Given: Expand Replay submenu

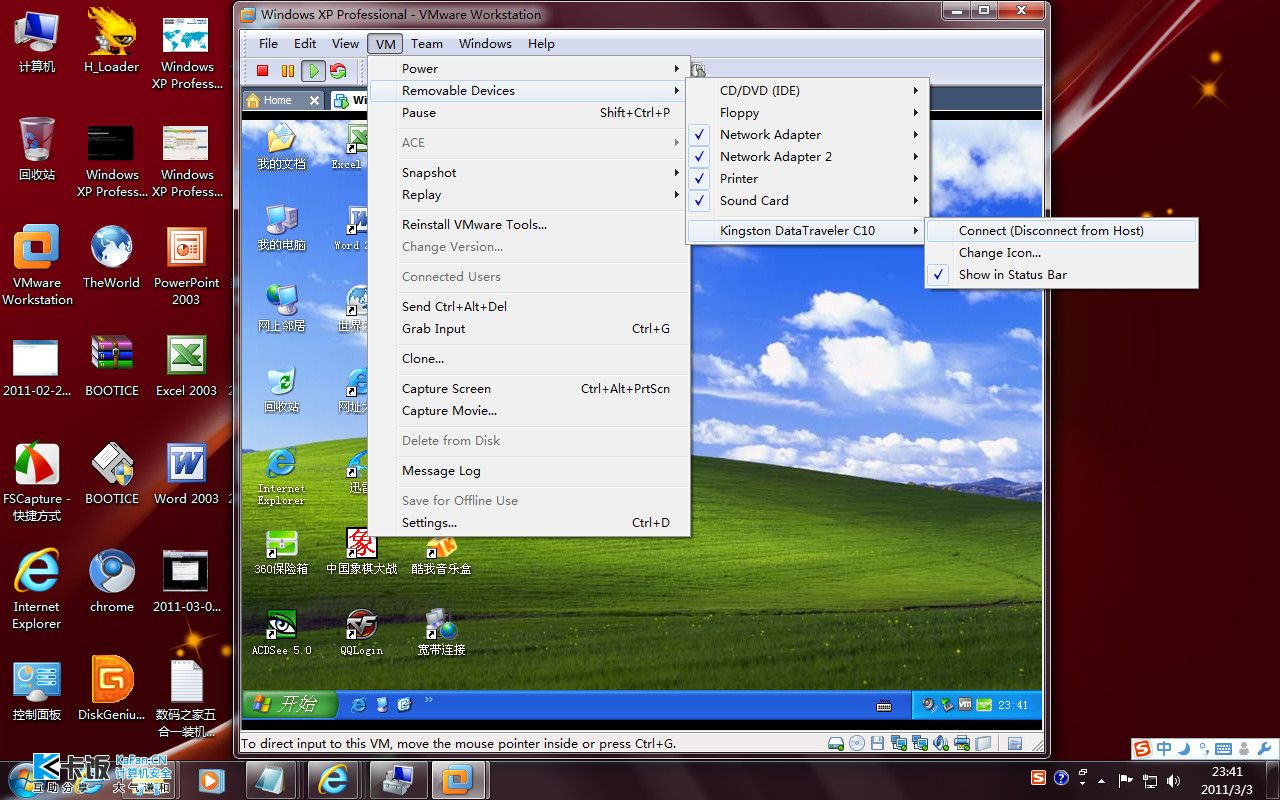Looking at the screenshot, I should point(528,194).
